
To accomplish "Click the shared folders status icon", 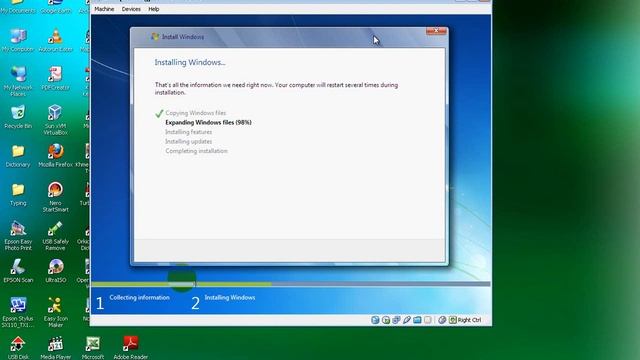I will 417,320.
